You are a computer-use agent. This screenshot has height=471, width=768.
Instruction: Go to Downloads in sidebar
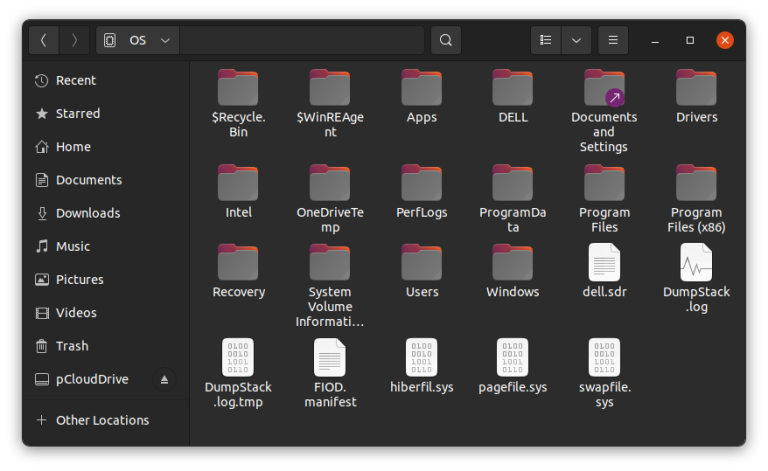(87, 213)
